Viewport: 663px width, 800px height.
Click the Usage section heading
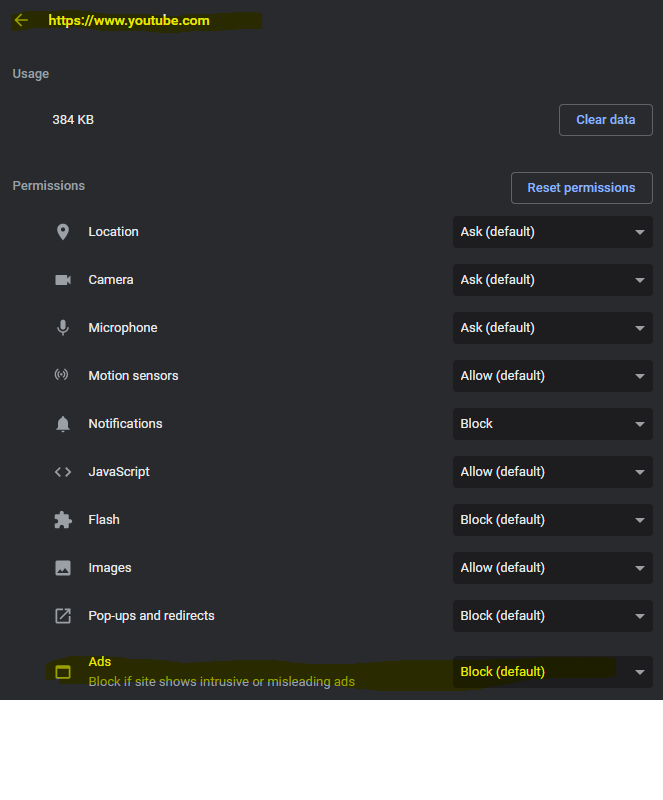[31, 74]
